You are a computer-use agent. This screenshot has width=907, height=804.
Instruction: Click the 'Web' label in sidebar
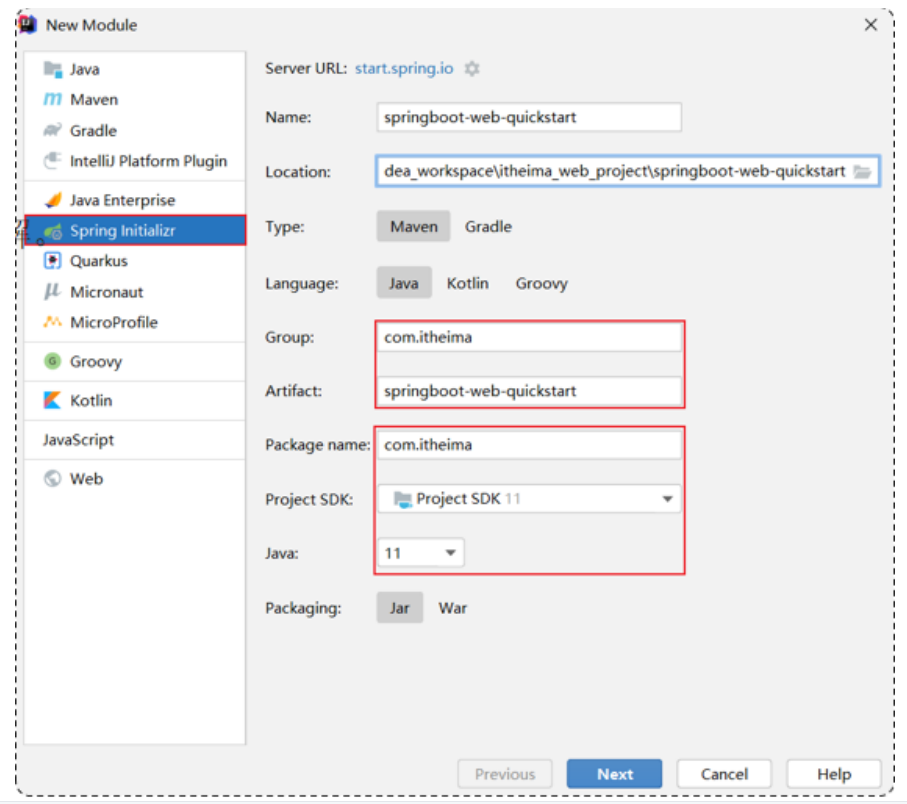pyautogui.click(x=86, y=478)
